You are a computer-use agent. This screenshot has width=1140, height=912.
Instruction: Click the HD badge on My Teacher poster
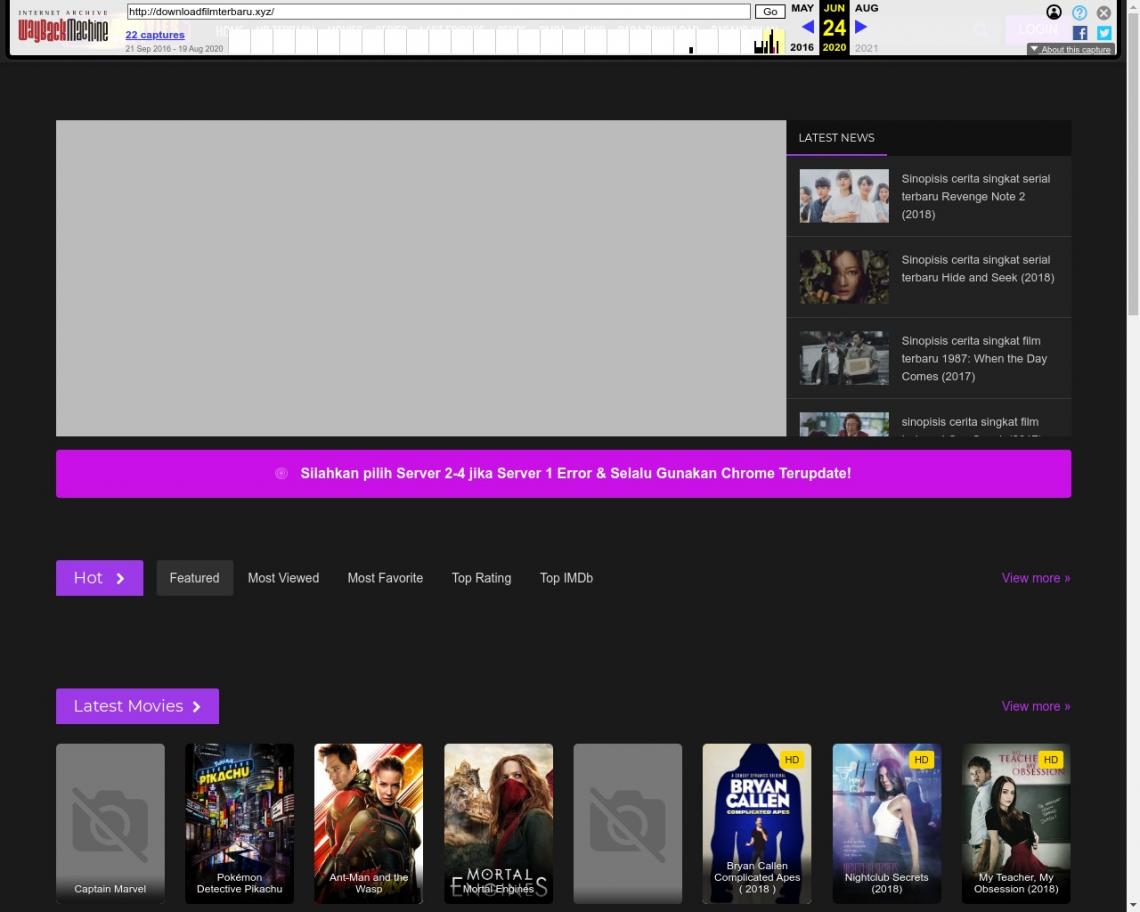[x=1051, y=760]
